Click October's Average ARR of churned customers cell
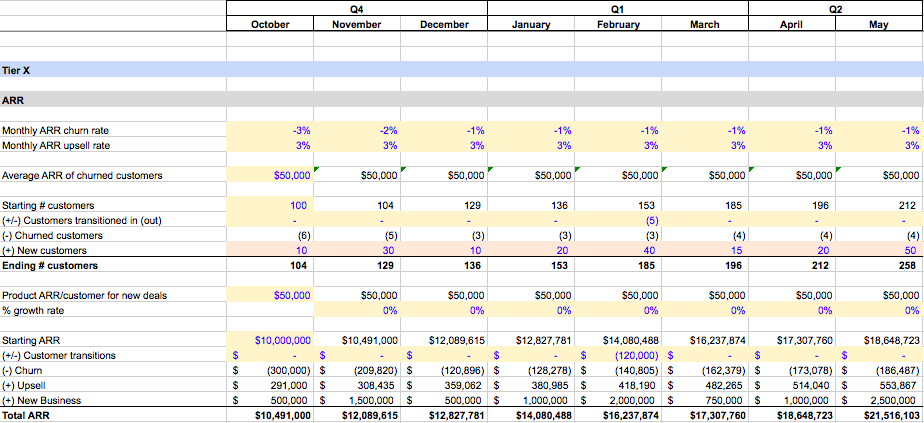The image size is (924, 423). click(x=270, y=175)
